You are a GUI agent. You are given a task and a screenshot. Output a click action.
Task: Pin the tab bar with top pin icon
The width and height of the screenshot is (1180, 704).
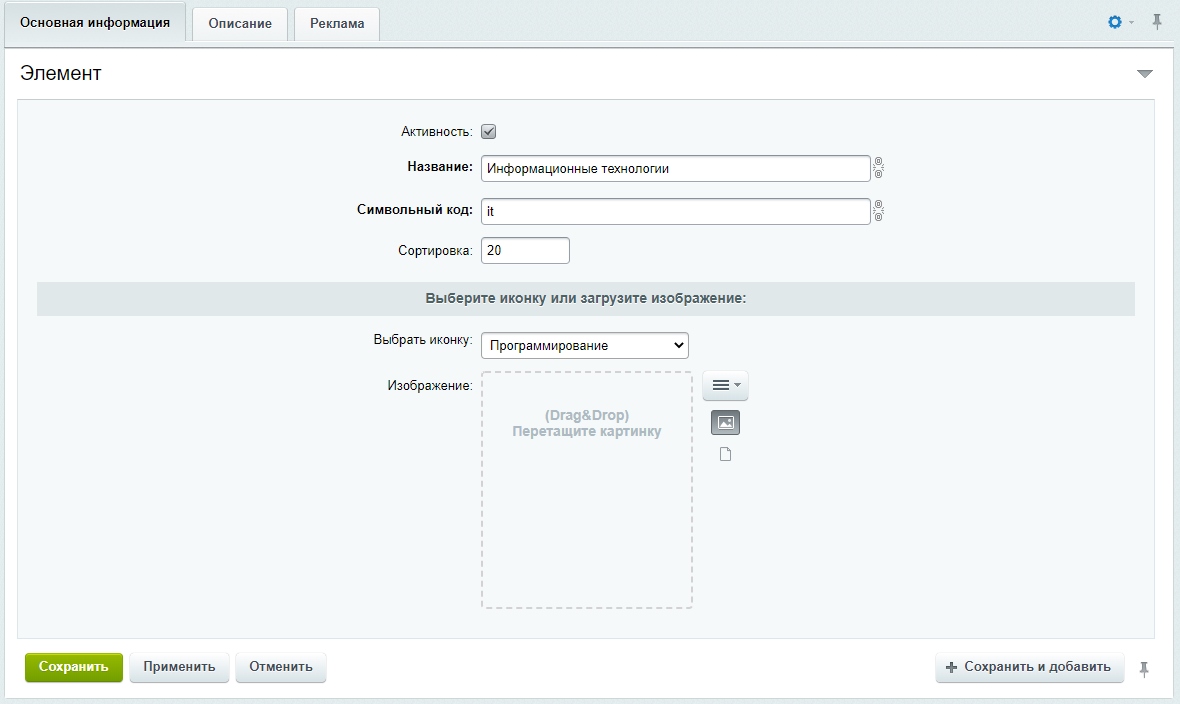coord(1157,23)
